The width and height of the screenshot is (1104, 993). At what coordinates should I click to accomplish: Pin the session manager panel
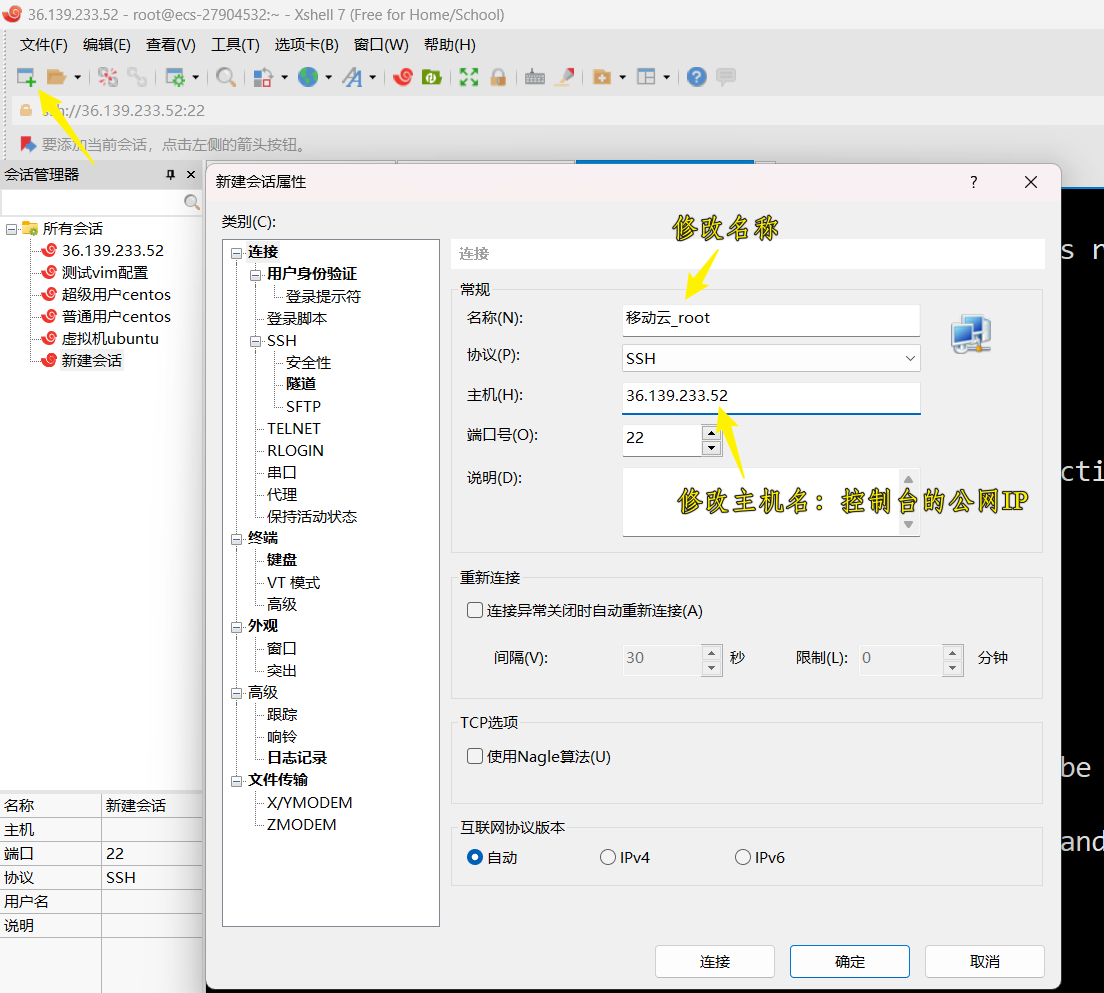(x=170, y=175)
